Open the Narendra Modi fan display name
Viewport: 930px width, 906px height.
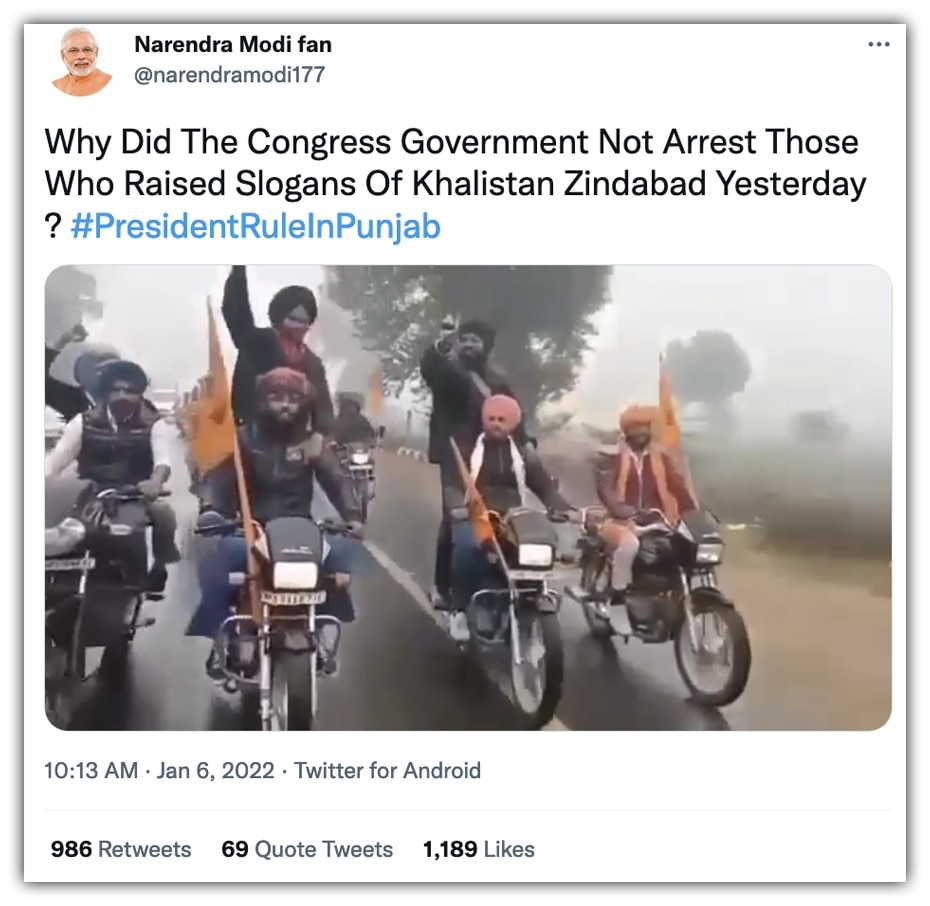tap(232, 45)
